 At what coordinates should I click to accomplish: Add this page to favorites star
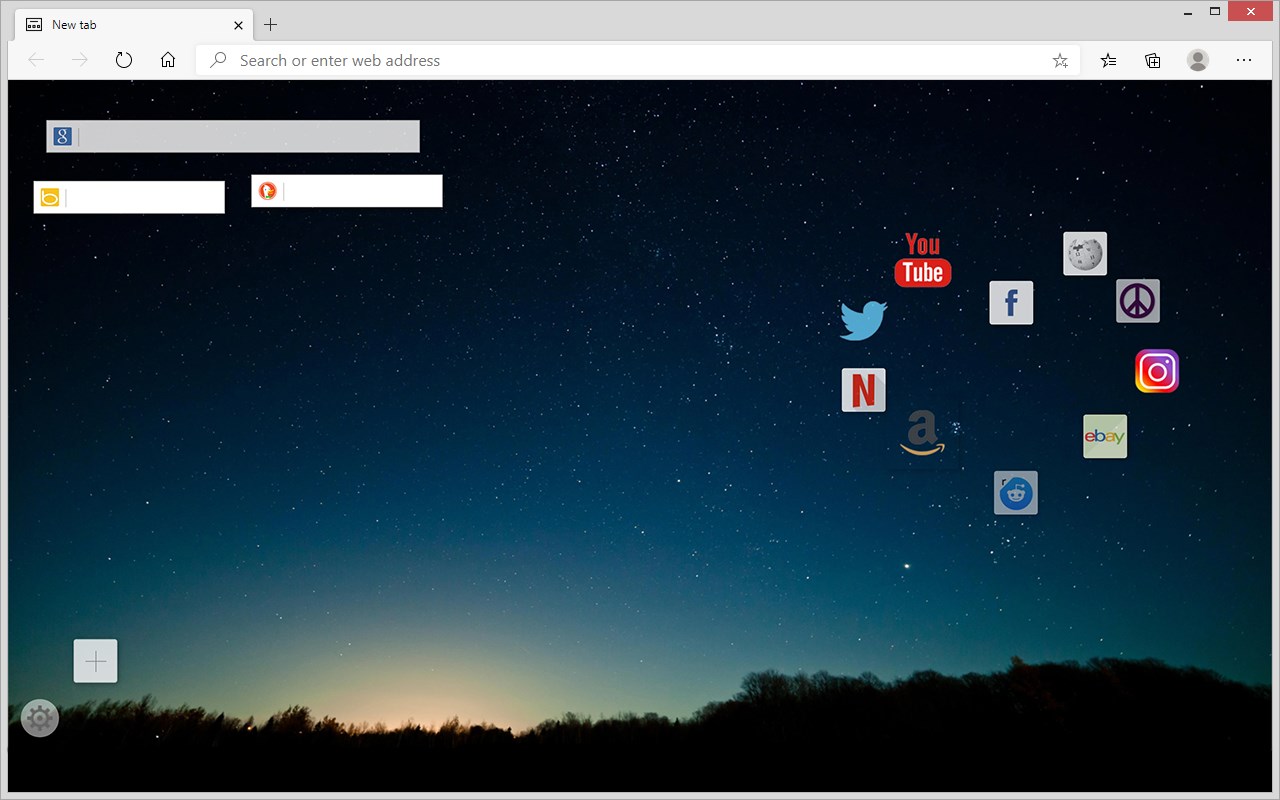(1060, 60)
